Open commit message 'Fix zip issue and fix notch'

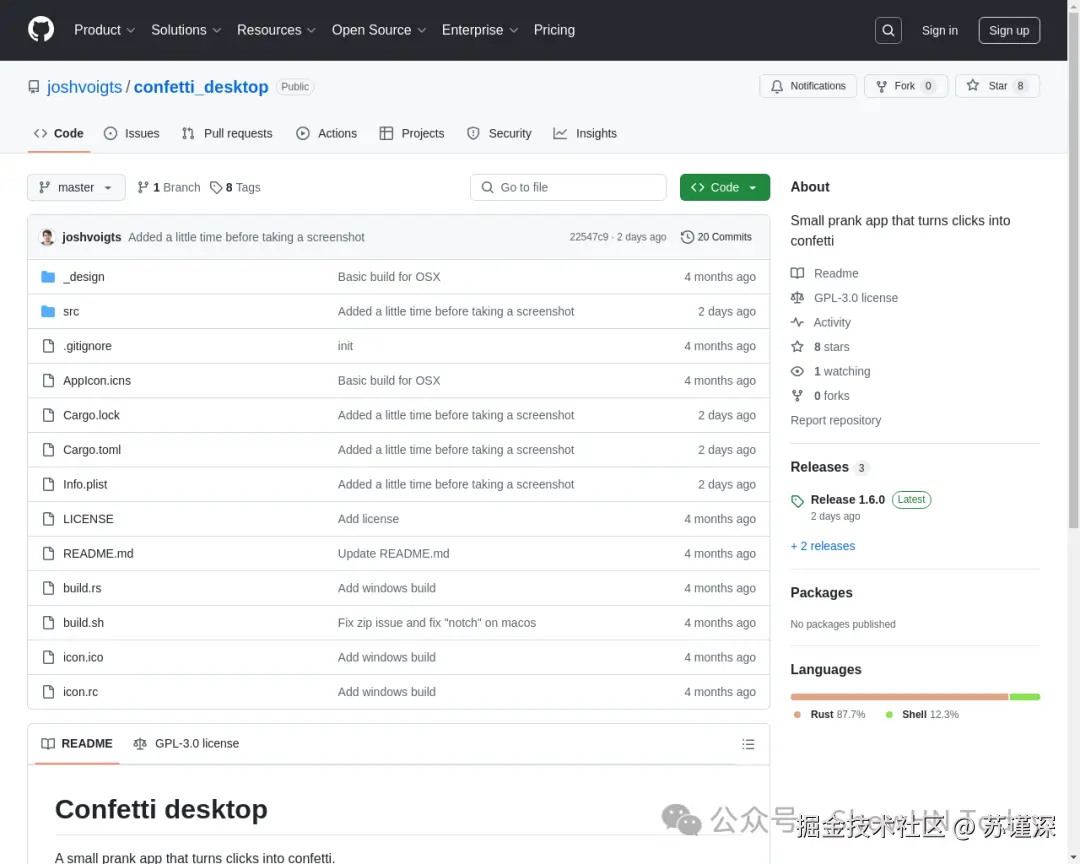click(x=437, y=623)
